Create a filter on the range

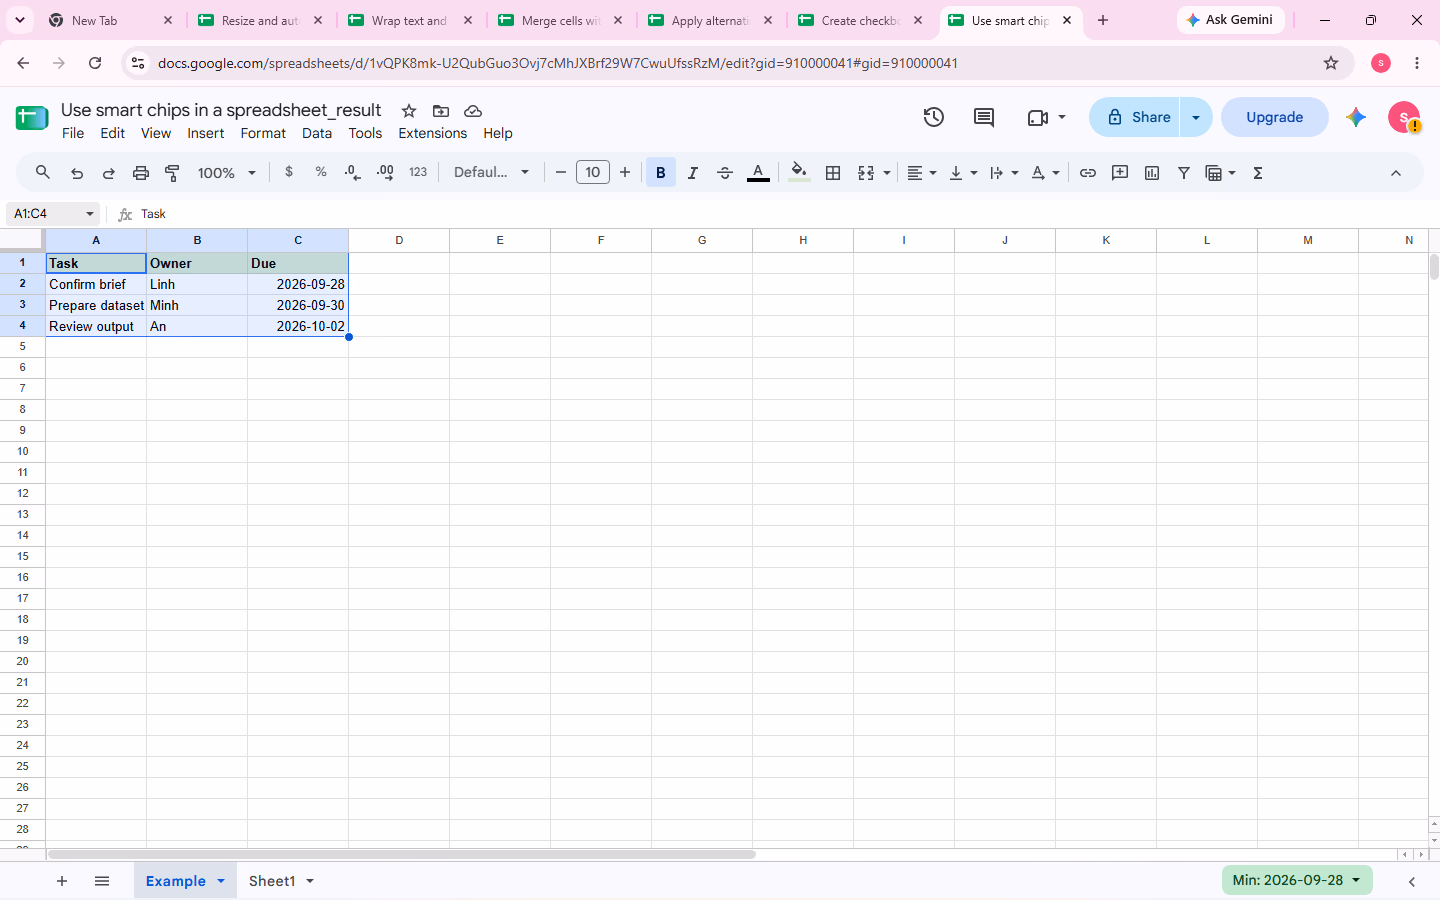coord(1184,173)
